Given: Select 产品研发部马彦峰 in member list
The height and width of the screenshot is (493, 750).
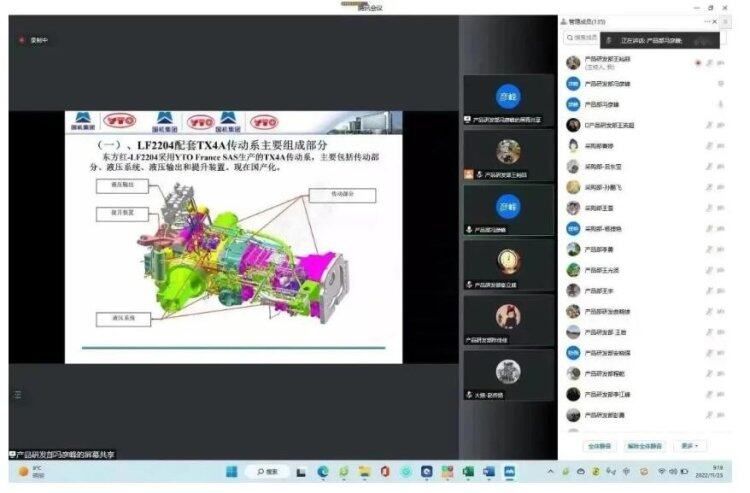Looking at the screenshot, I should point(645,84).
